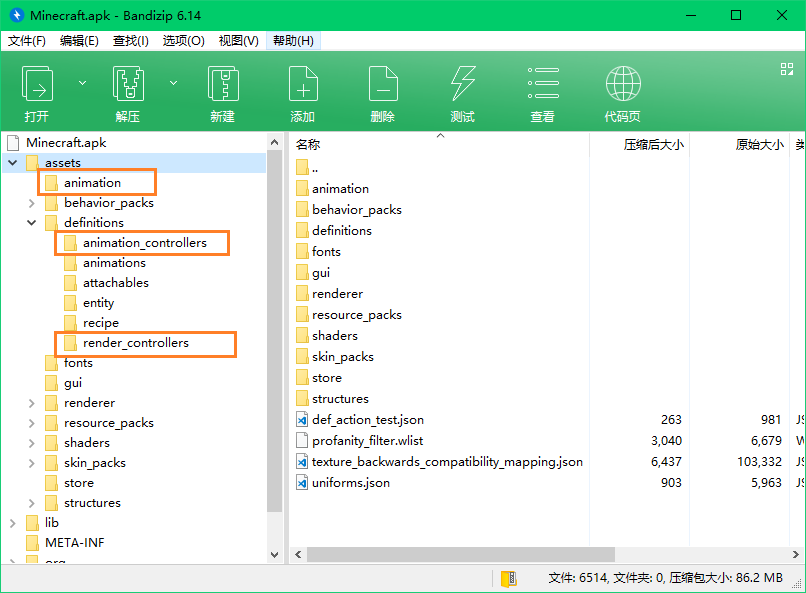This screenshot has height=593, width=806.
Task: Click the profanity_filter.wlist file icon
Action: point(302,441)
